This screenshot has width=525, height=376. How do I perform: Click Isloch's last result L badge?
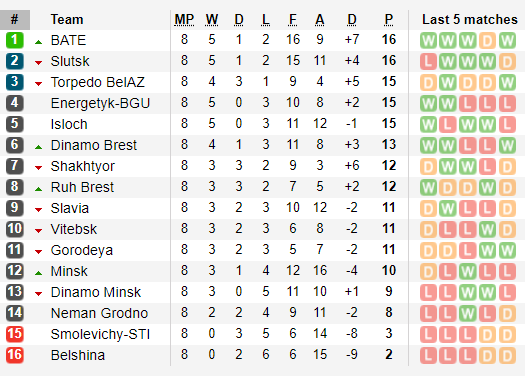[507, 125]
